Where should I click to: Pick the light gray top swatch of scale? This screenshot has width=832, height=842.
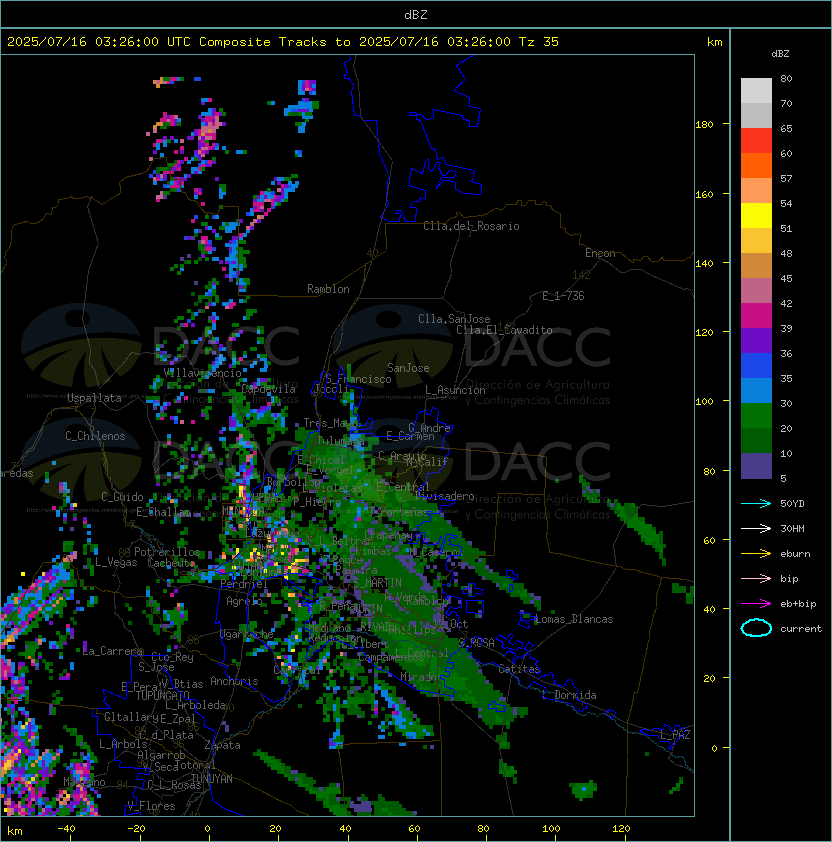pyautogui.click(x=756, y=91)
